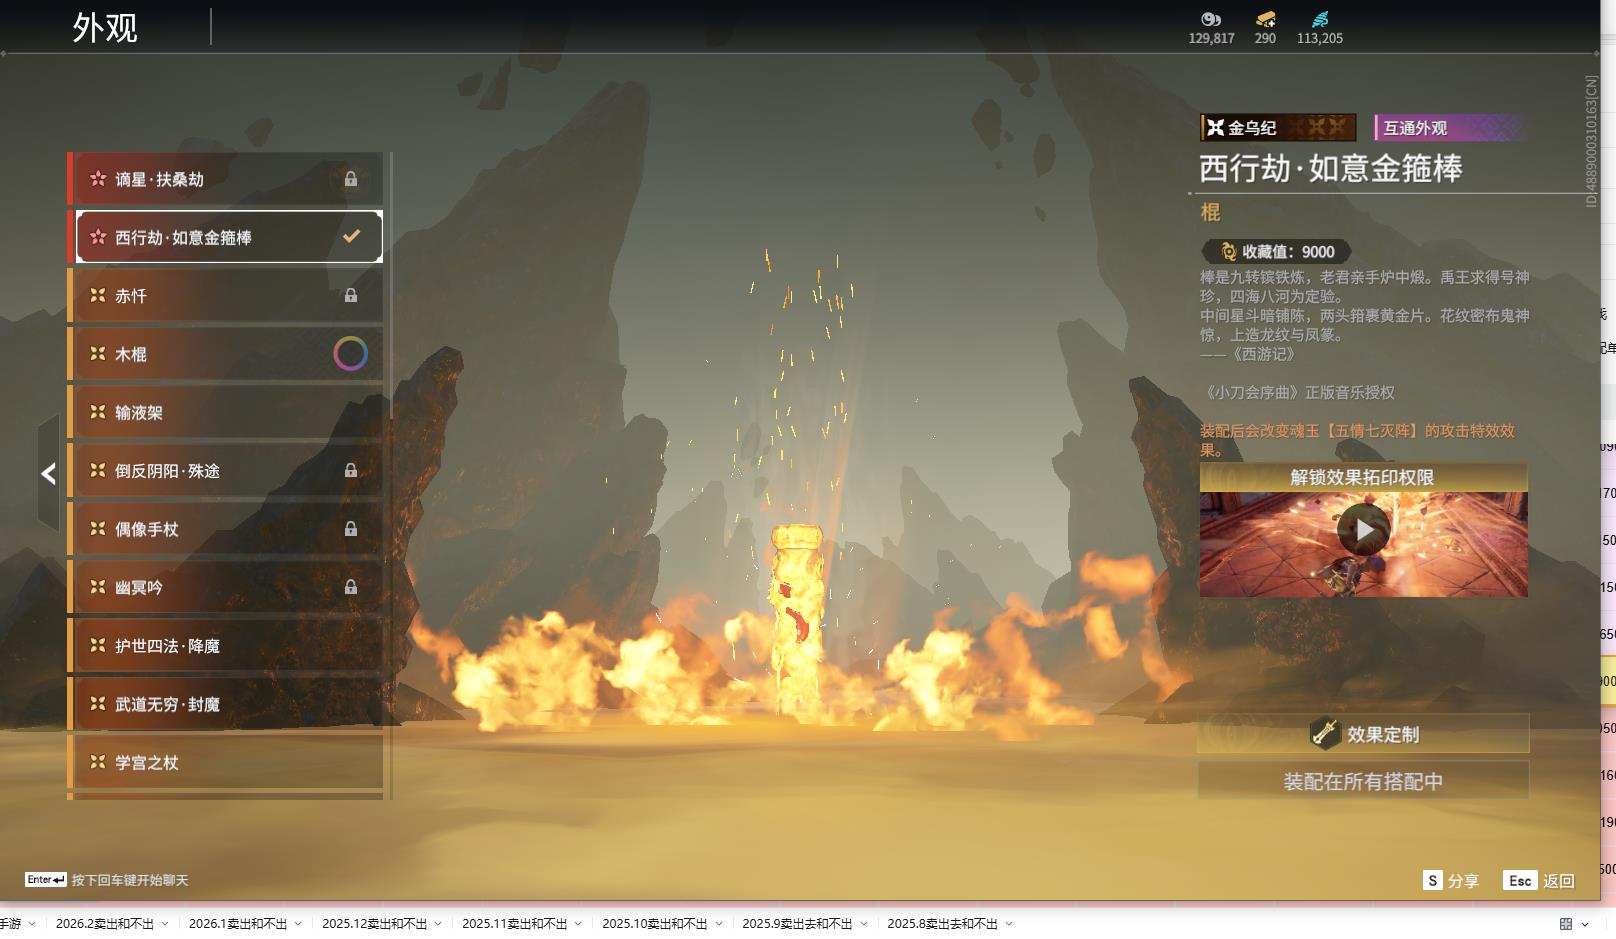1616x939 pixels.
Task: Click the 按下回车键开始聊天 chat hint
Action: pyautogui.click(x=130, y=880)
